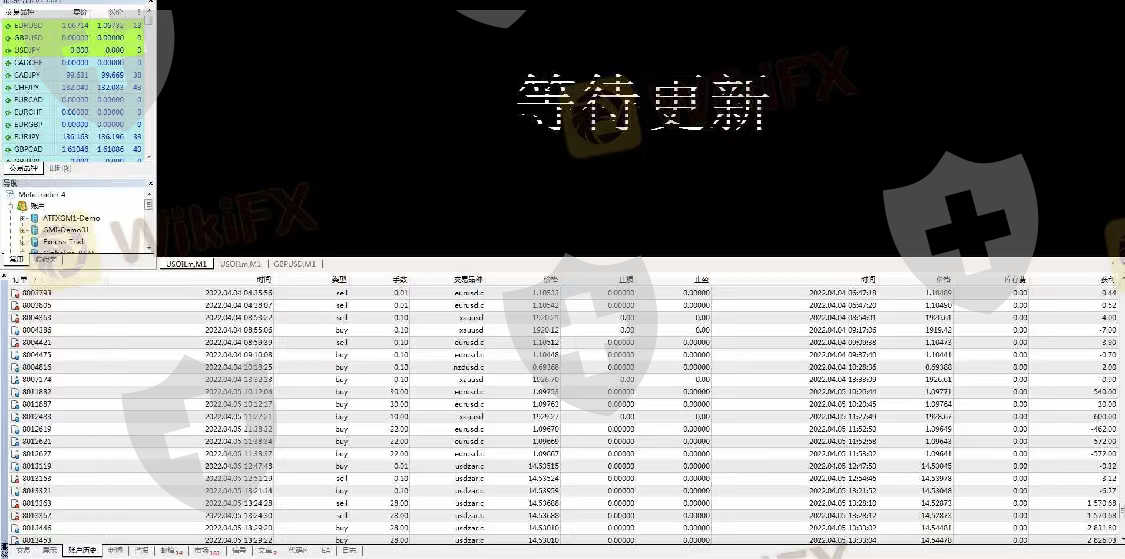
Task: Sort history by the 止损 column header
Action: point(626,279)
